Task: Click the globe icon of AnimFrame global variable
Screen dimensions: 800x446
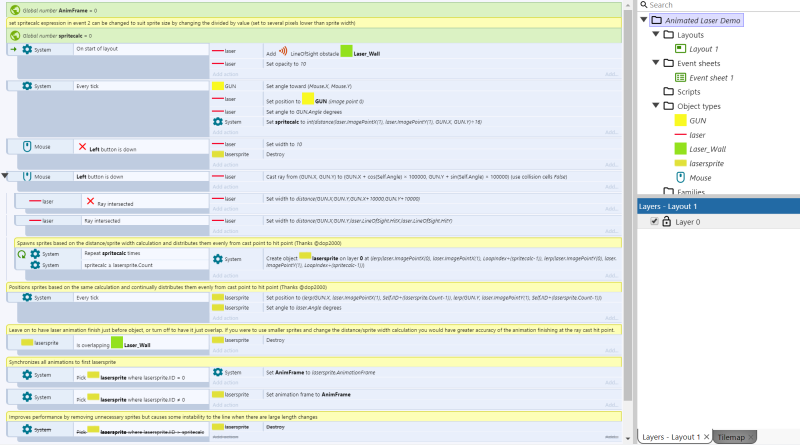Action: tap(15, 10)
